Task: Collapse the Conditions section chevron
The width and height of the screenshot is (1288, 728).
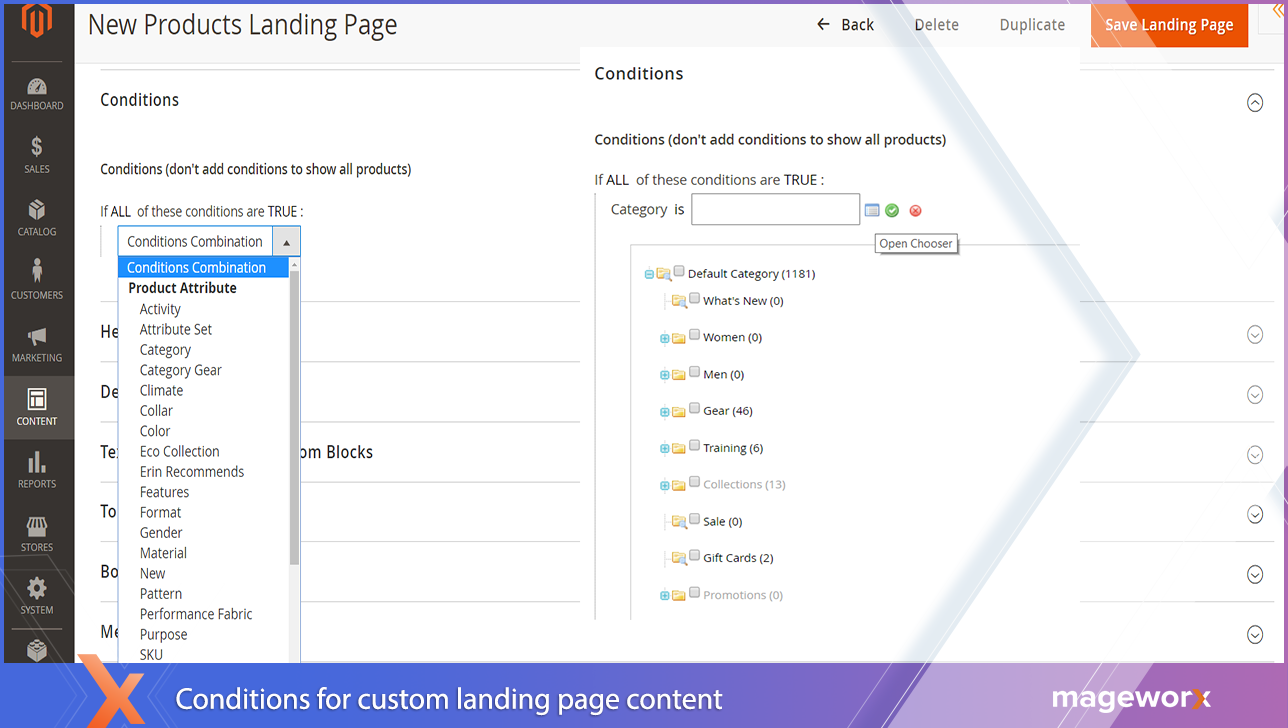Action: point(1254,102)
